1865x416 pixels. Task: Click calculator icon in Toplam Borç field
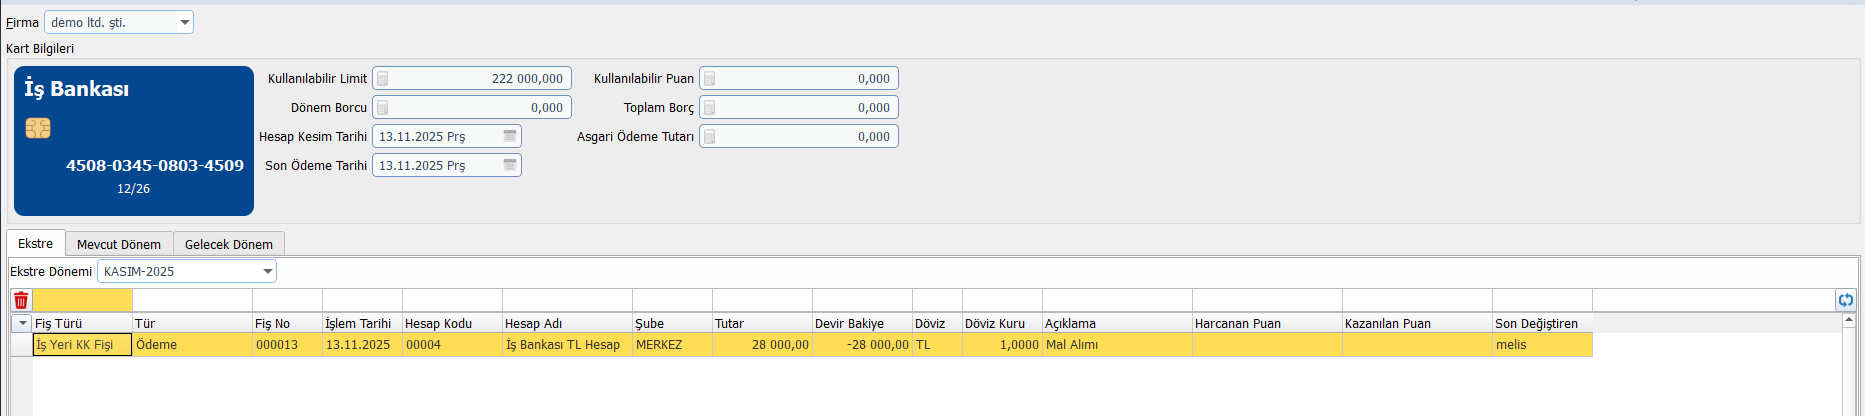tap(709, 108)
